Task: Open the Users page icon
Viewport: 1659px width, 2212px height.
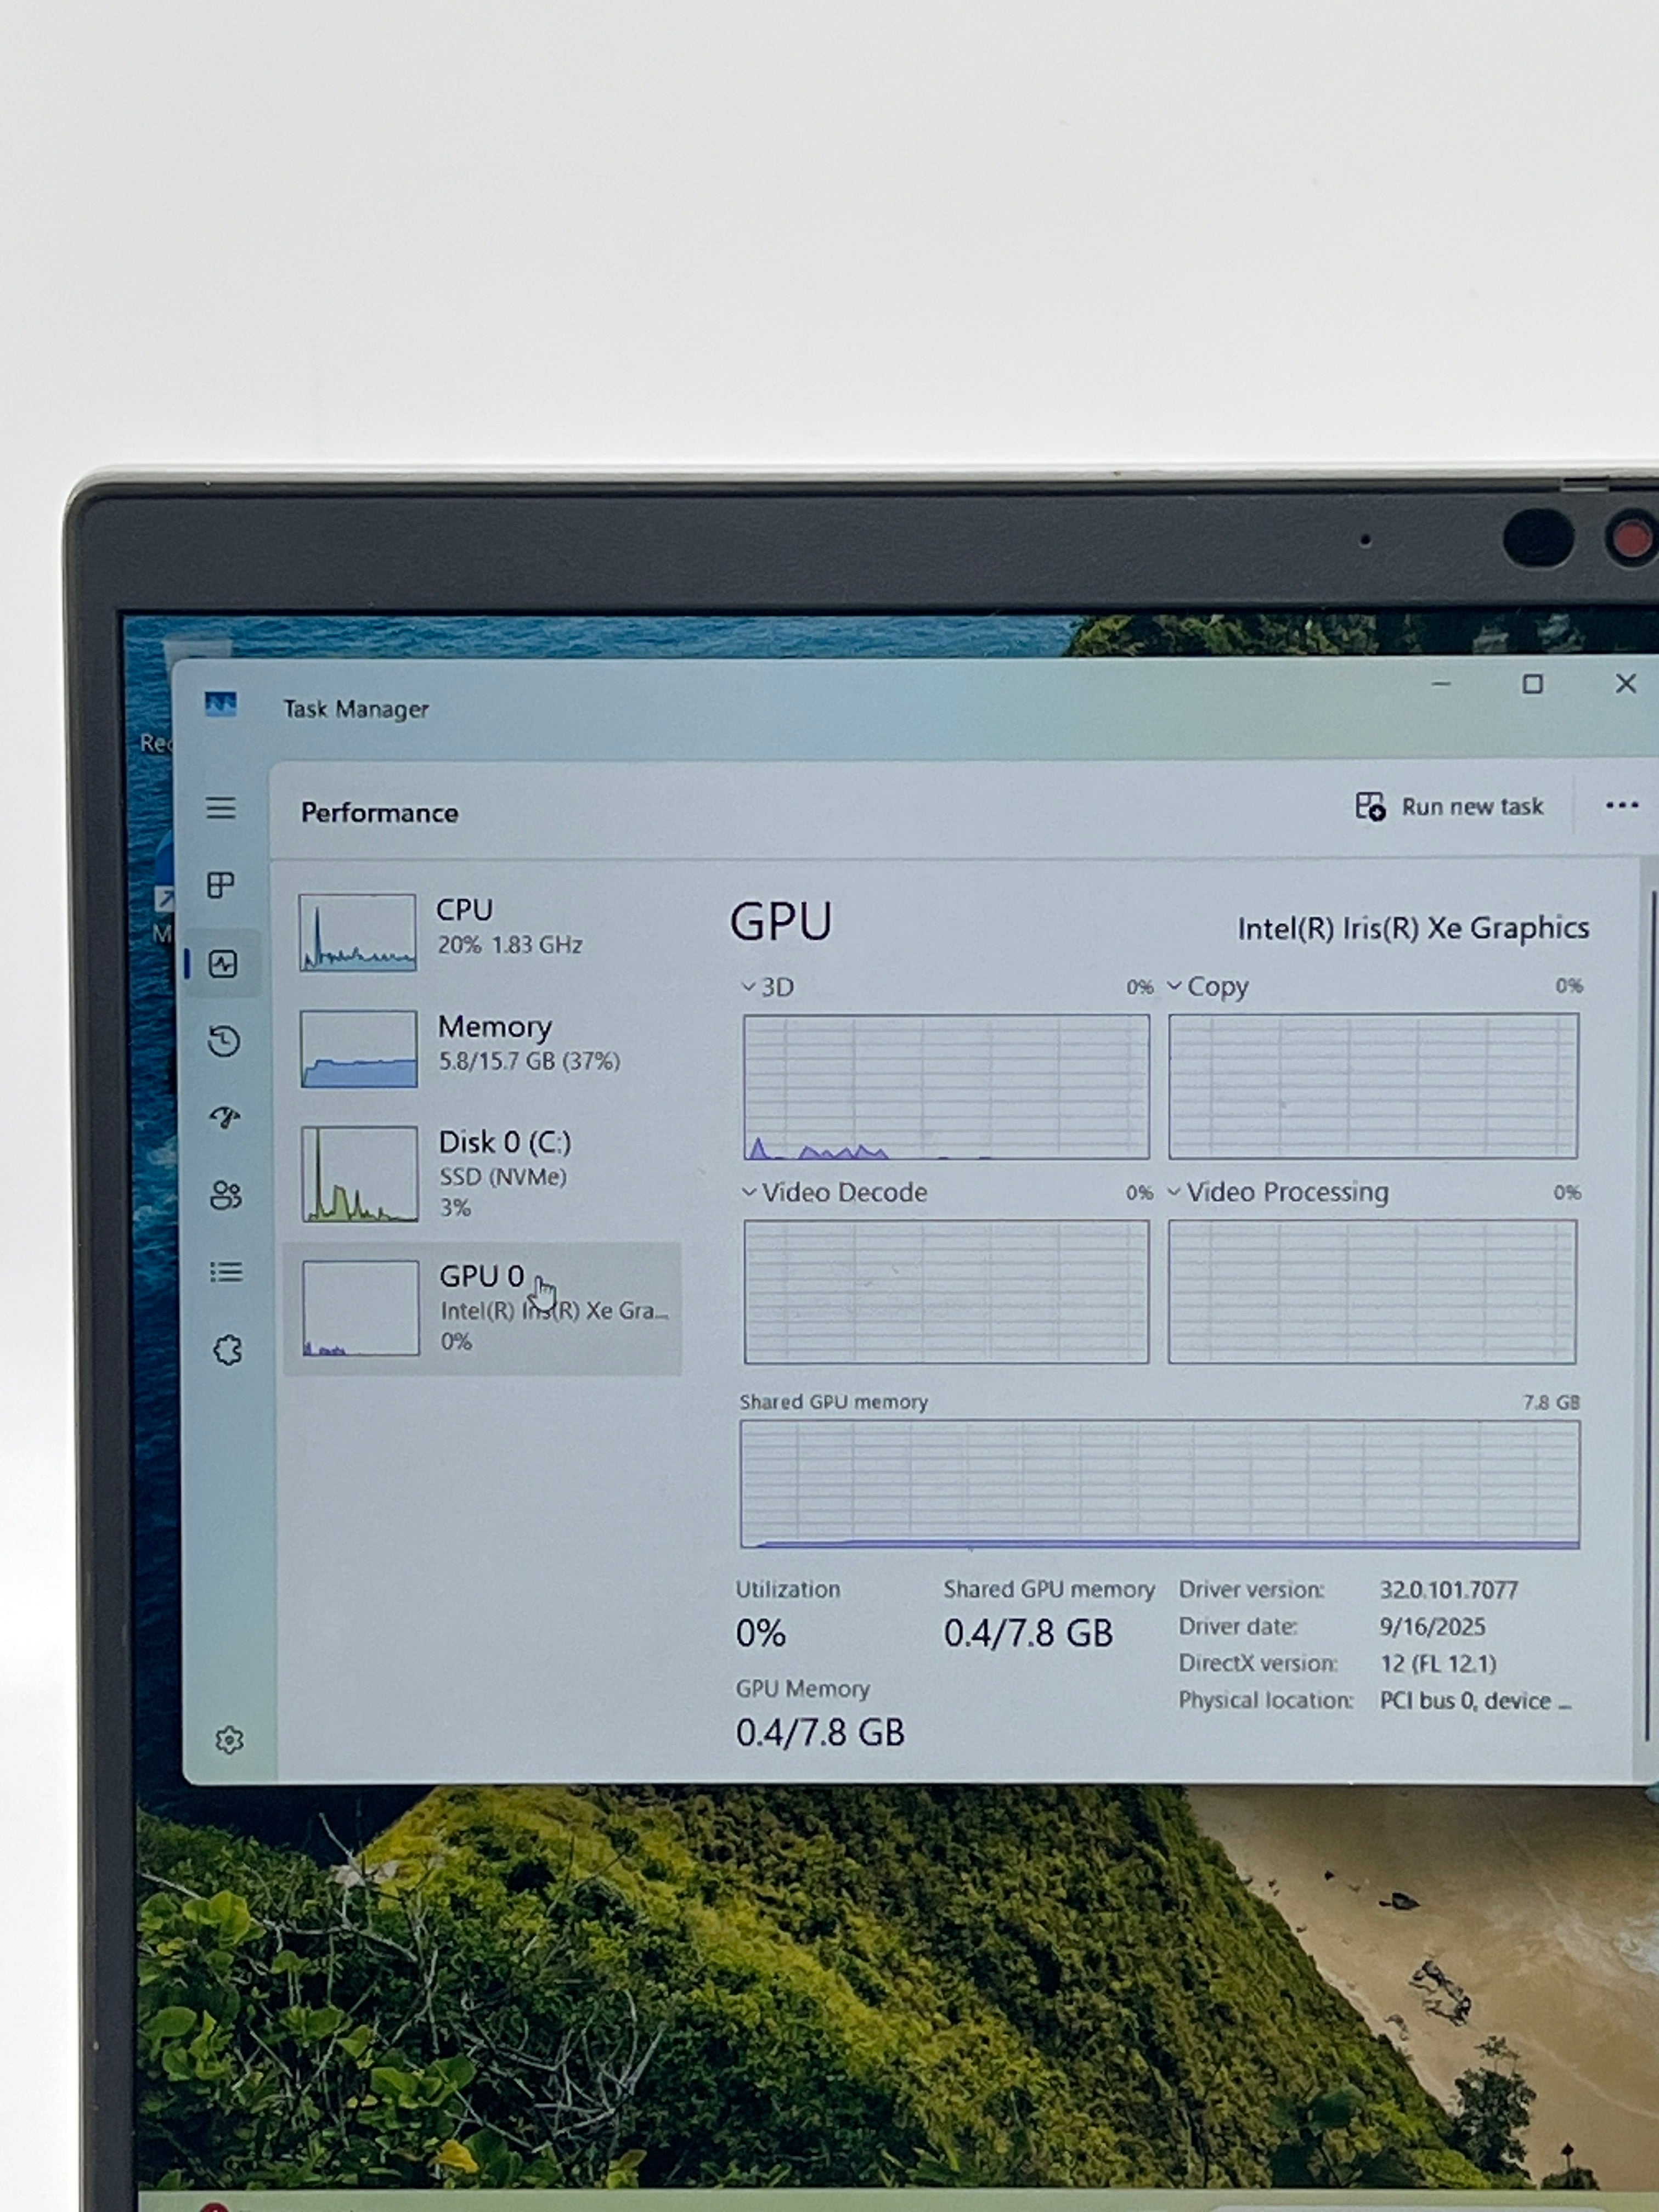Action: [x=226, y=1195]
